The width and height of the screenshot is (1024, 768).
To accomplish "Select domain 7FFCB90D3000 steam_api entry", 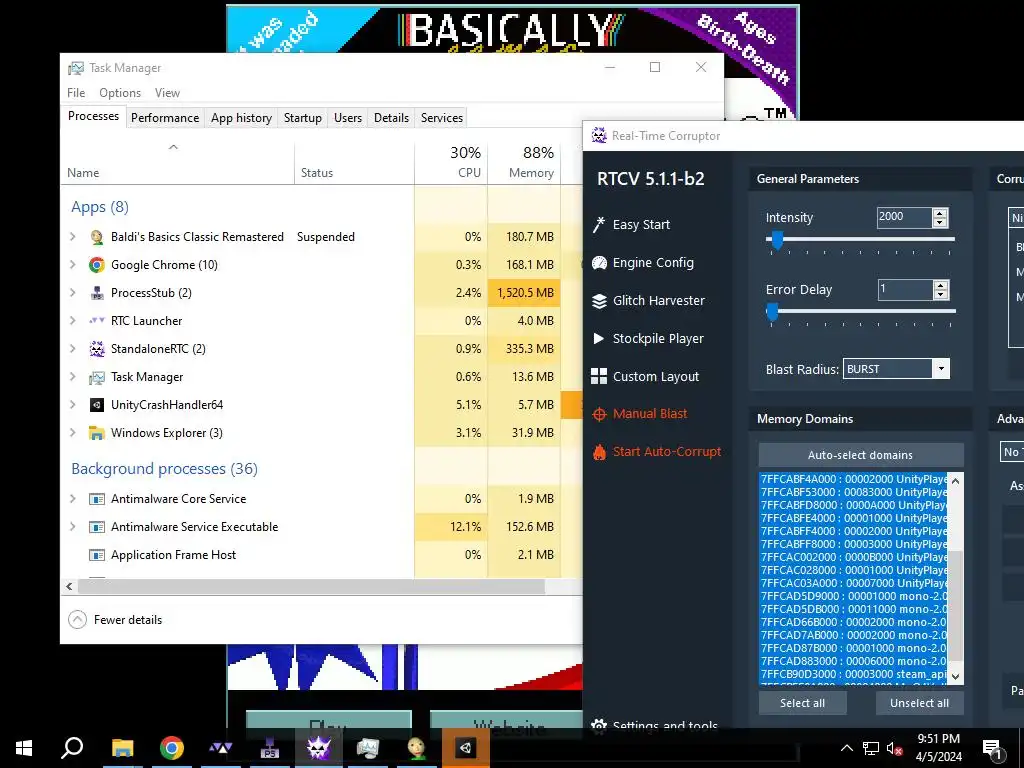I will tap(853, 674).
